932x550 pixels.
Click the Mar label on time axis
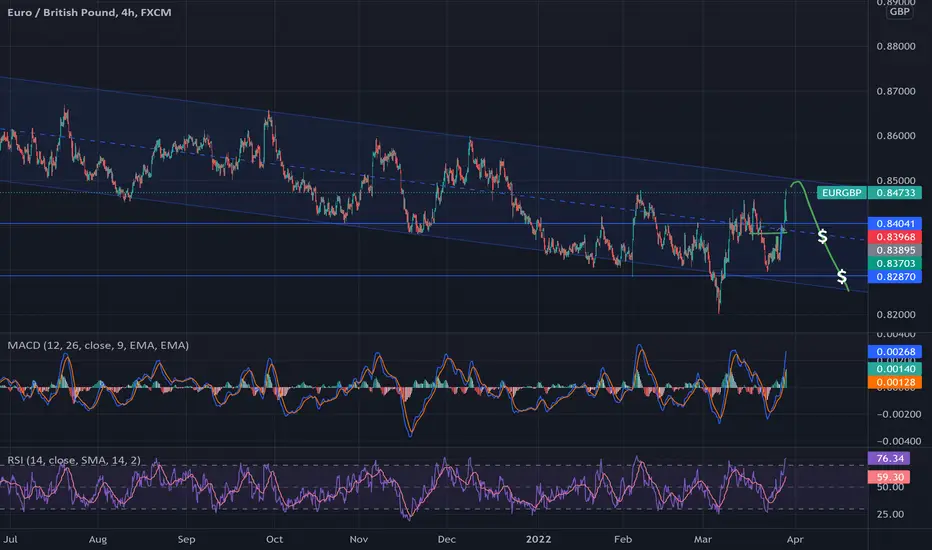(703, 539)
